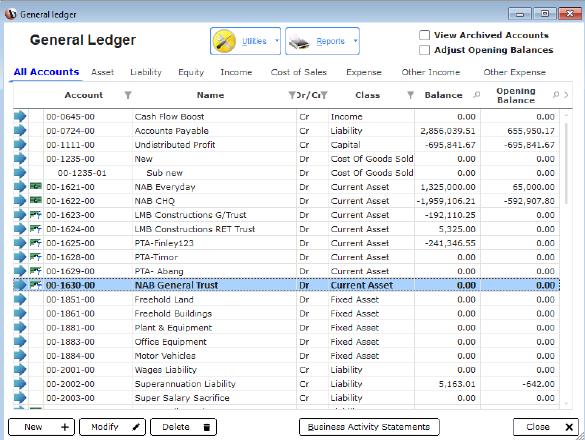Select the NAB General Trust row name
Viewport: 585px width, 440px height.
[x=176, y=285]
